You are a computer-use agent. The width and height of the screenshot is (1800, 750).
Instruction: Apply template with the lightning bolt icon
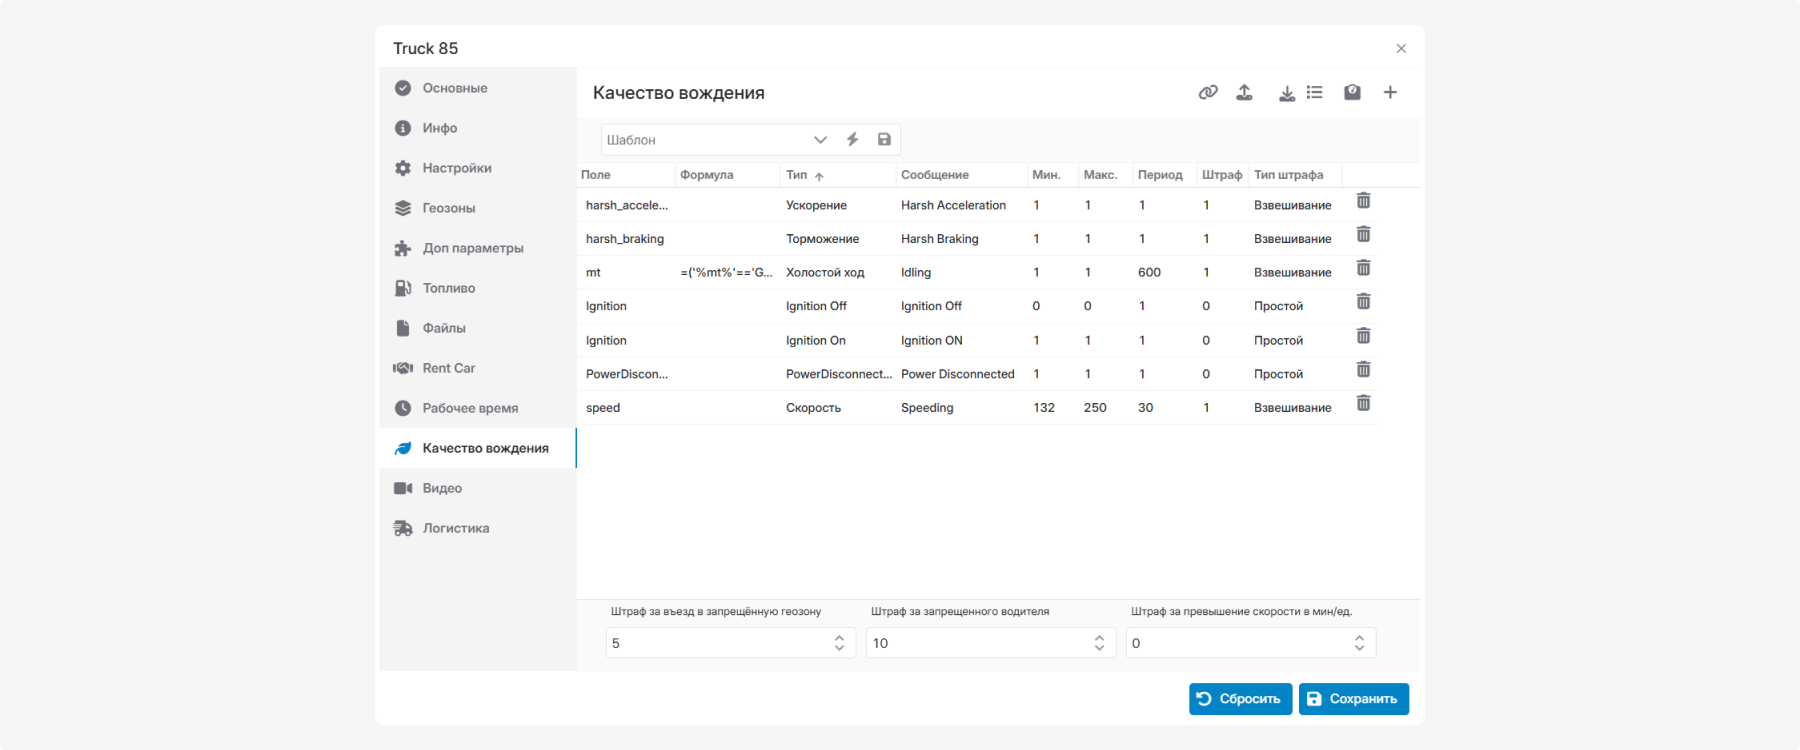(853, 139)
